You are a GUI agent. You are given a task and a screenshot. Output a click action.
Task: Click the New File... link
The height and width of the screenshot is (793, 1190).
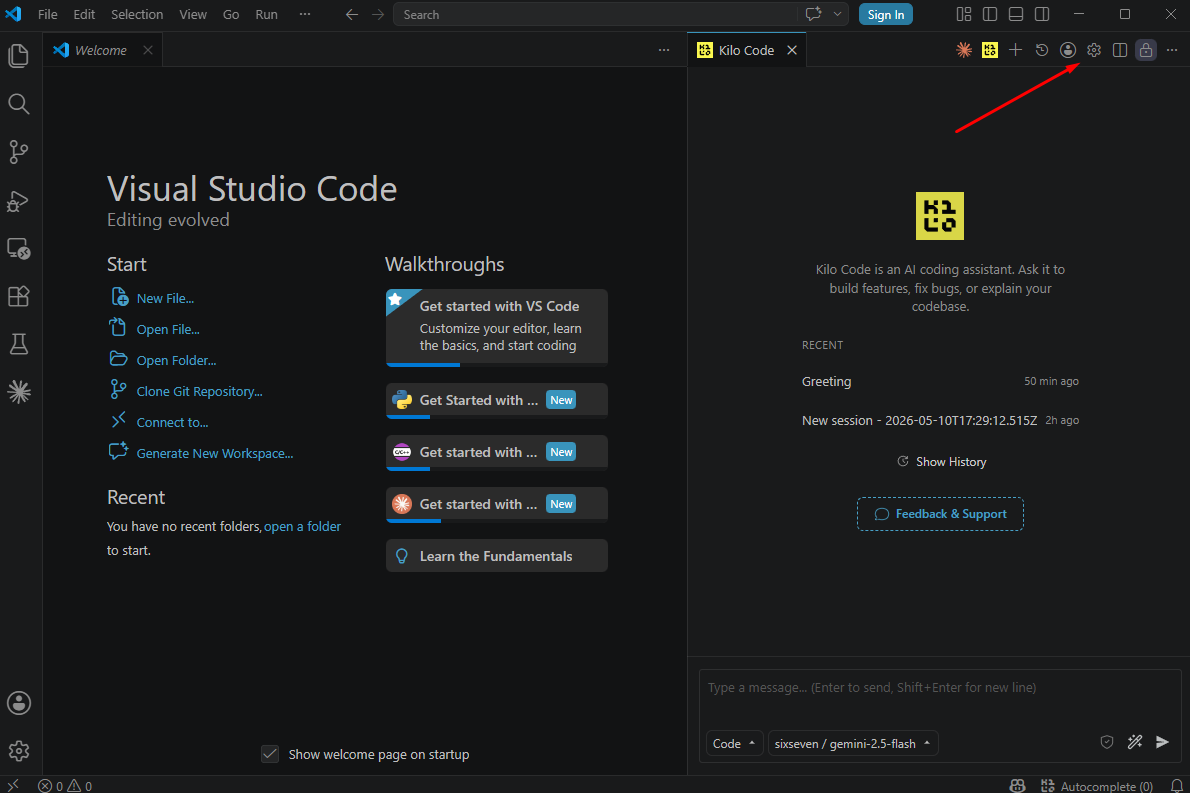[x=165, y=298]
